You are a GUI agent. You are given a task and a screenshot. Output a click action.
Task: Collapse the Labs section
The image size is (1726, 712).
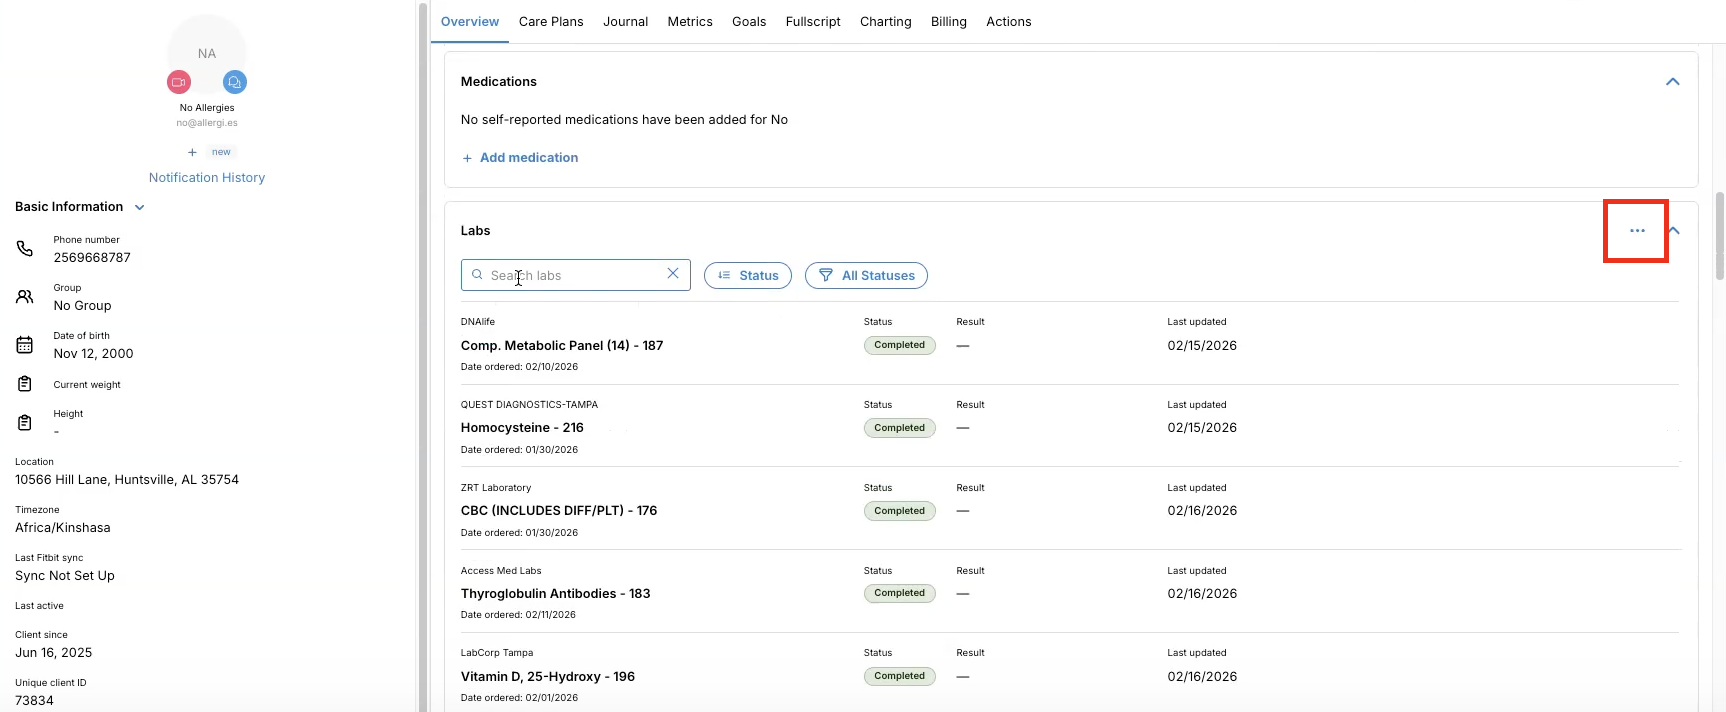point(1674,231)
